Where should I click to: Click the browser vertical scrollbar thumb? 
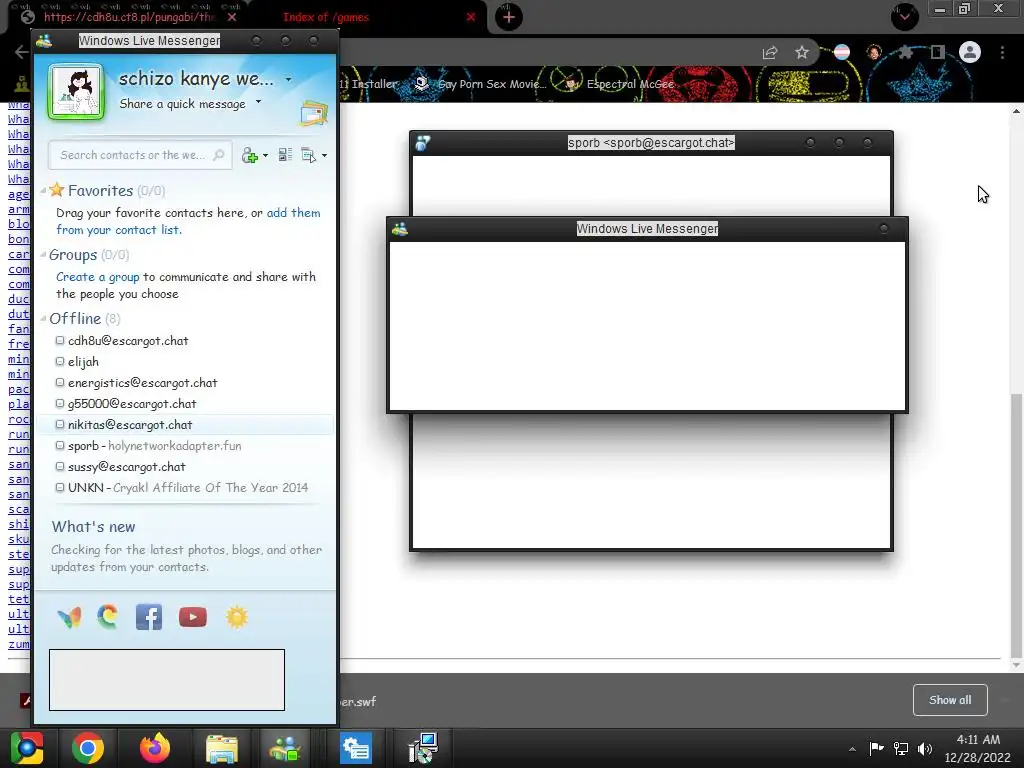[1016, 527]
